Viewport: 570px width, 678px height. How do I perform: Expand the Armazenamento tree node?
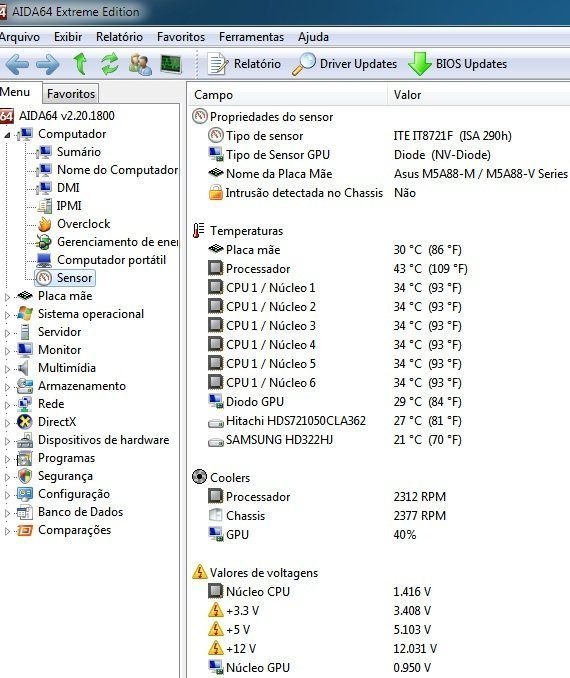tap(7, 387)
